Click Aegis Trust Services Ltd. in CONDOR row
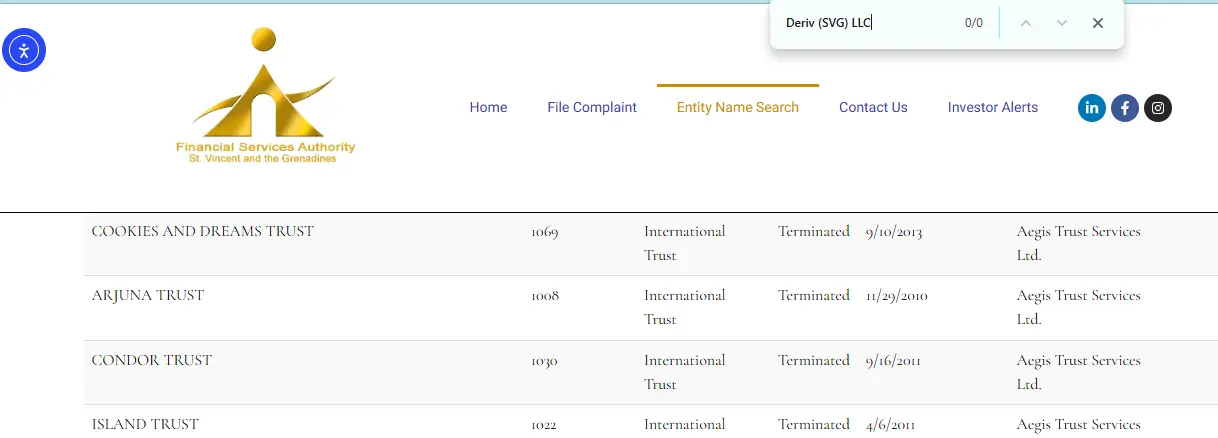 (1079, 372)
